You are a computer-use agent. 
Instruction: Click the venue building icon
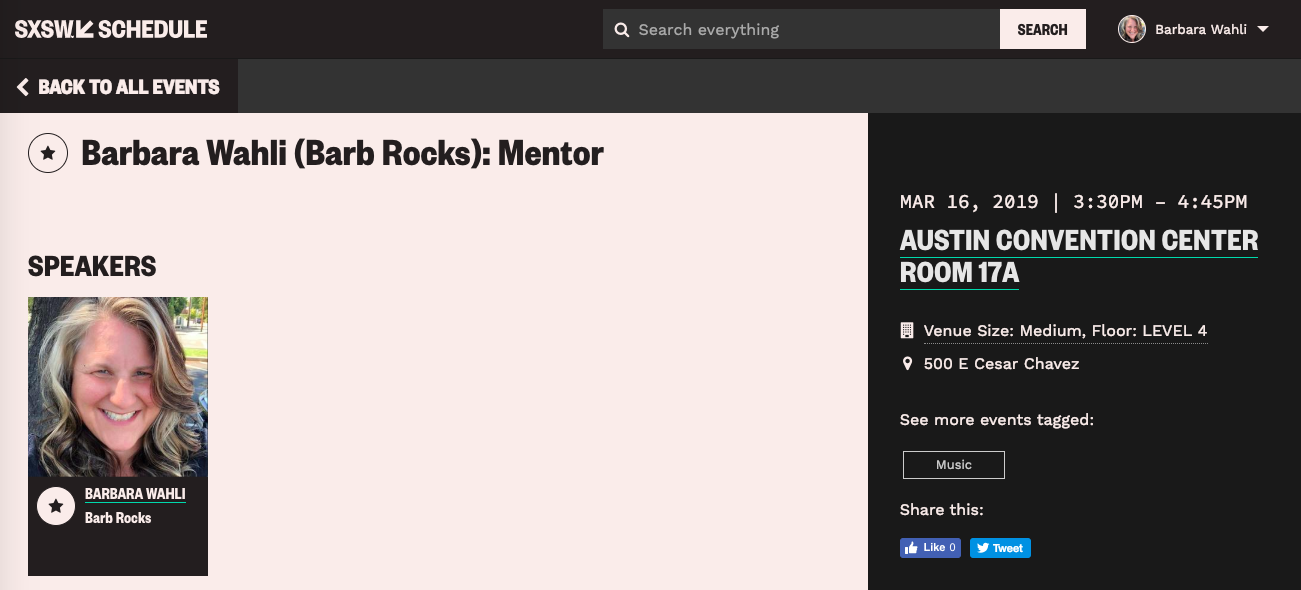point(907,330)
